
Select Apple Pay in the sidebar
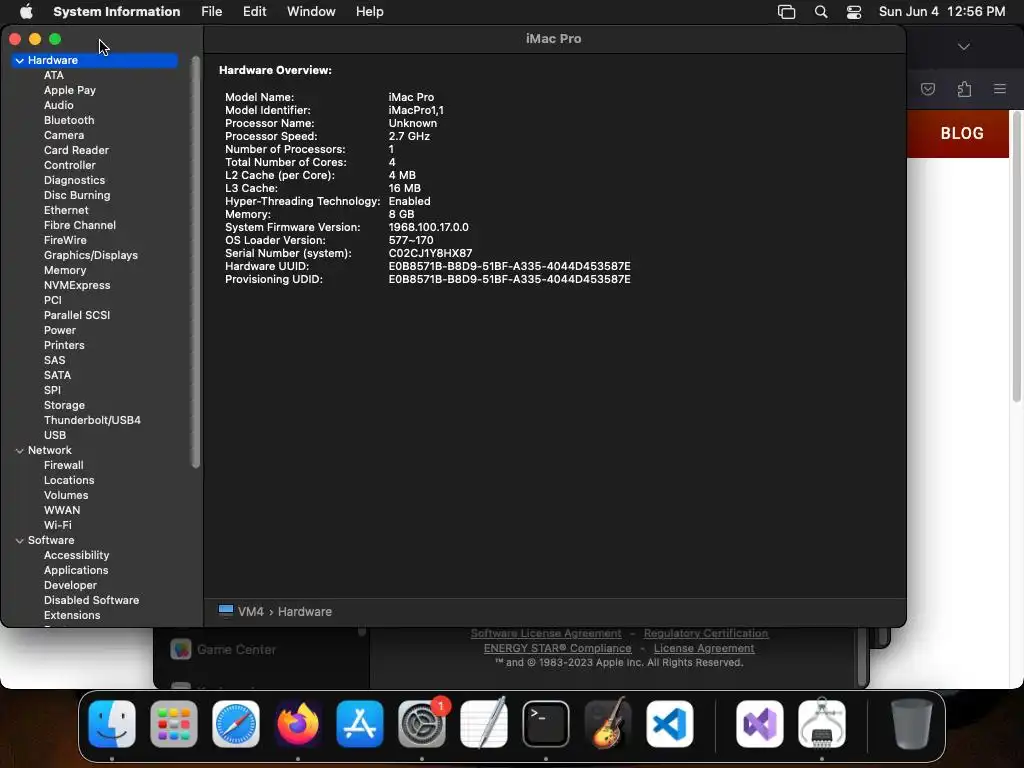click(70, 90)
